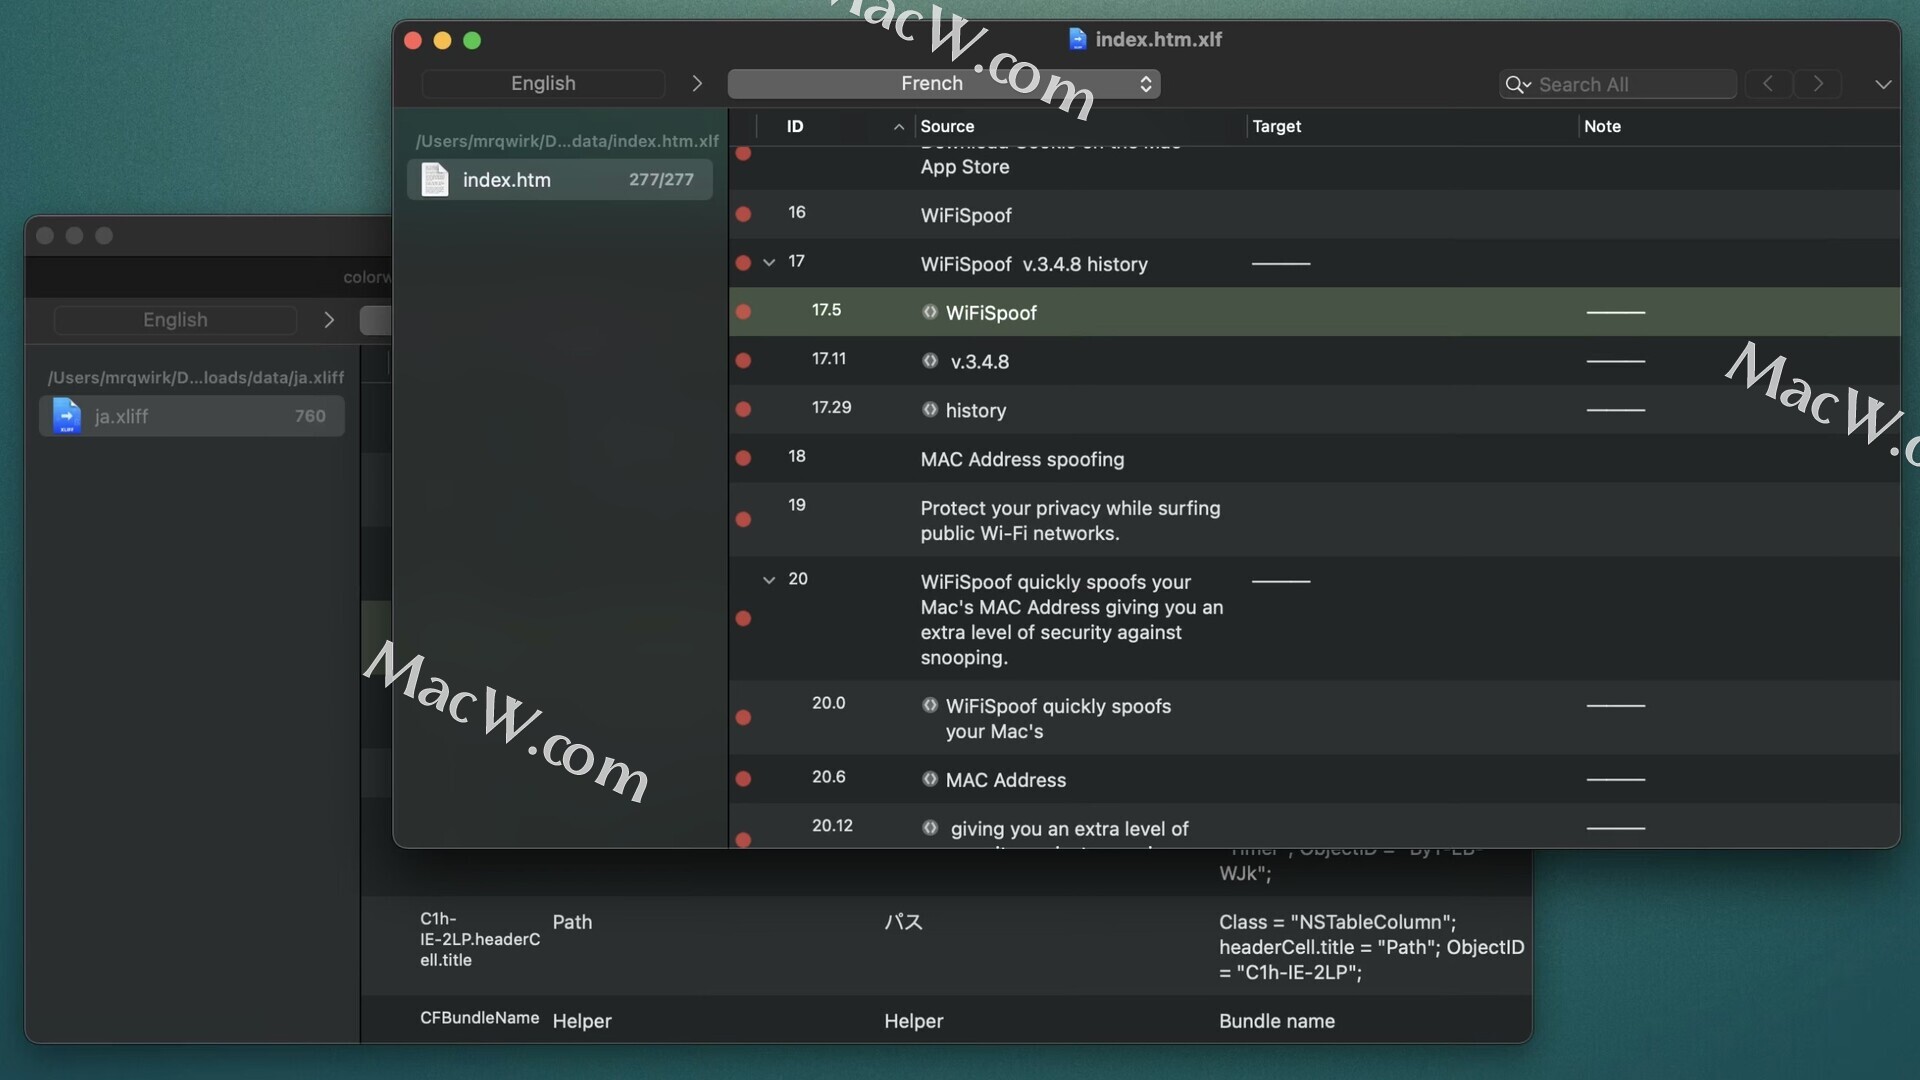Click 'Path' source cell in back window
This screenshot has height=1080, width=1920.
[x=572, y=922]
